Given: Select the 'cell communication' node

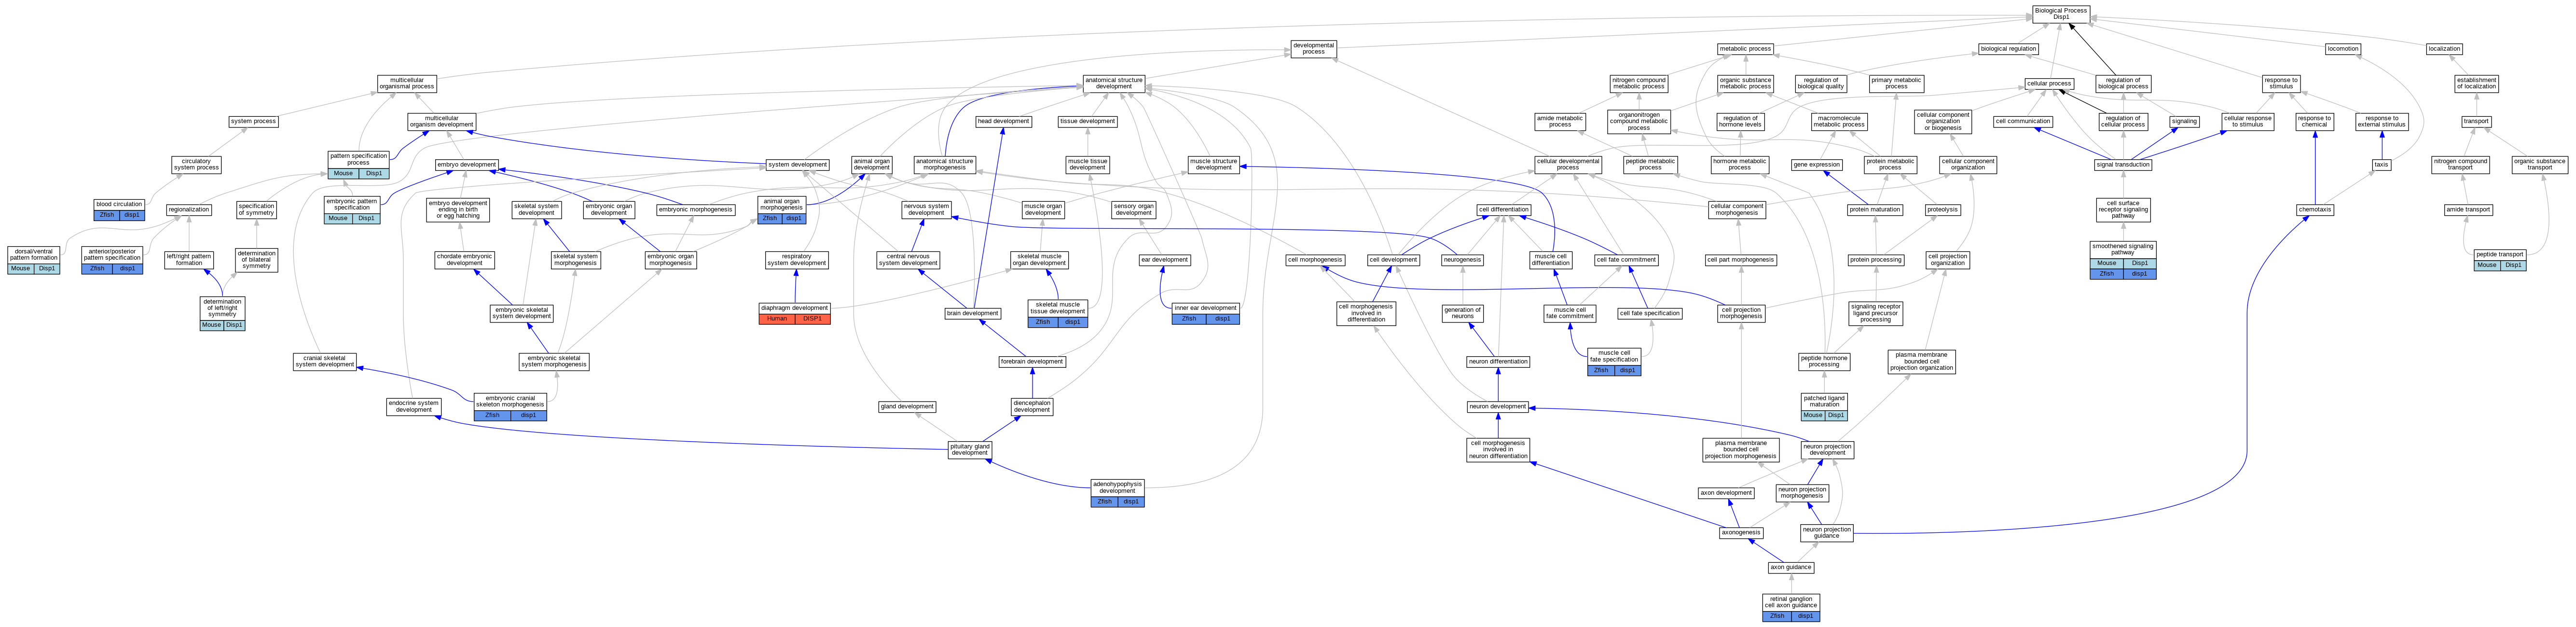Looking at the screenshot, I should click(2023, 121).
